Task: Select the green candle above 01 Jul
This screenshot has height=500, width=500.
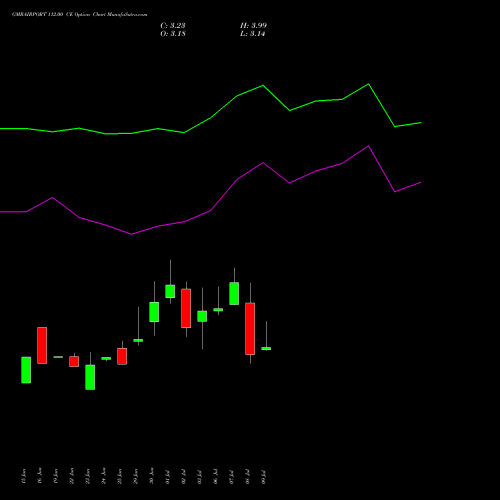Action: click(x=170, y=291)
